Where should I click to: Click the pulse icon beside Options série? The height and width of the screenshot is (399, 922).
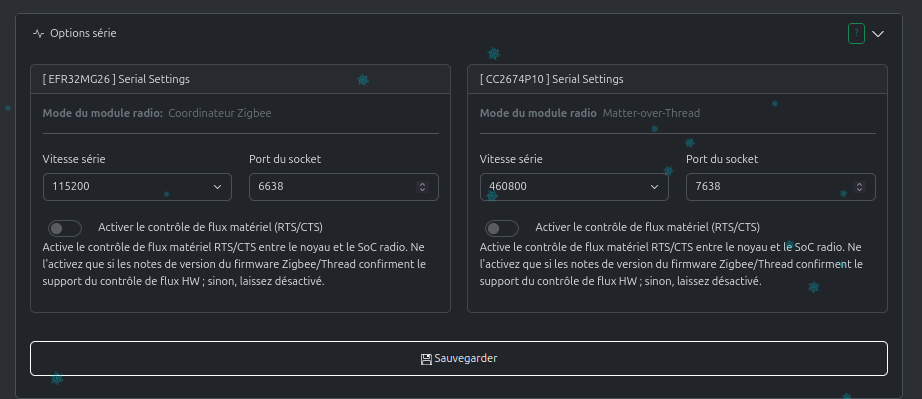click(x=39, y=33)
